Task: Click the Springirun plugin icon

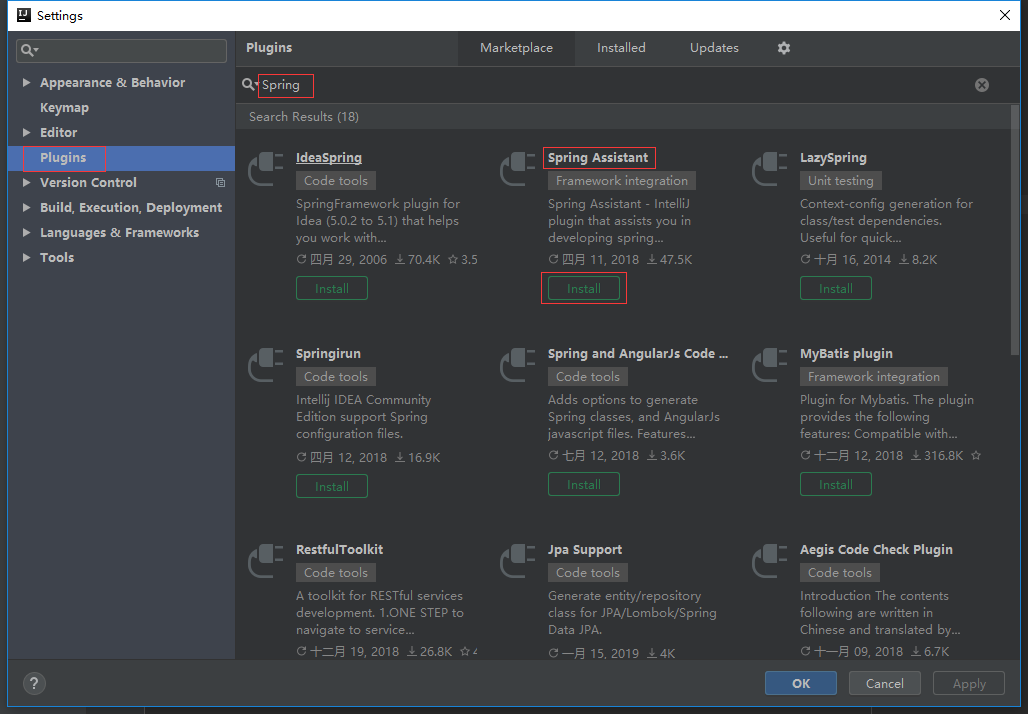Action: click(x=266, y=364)
